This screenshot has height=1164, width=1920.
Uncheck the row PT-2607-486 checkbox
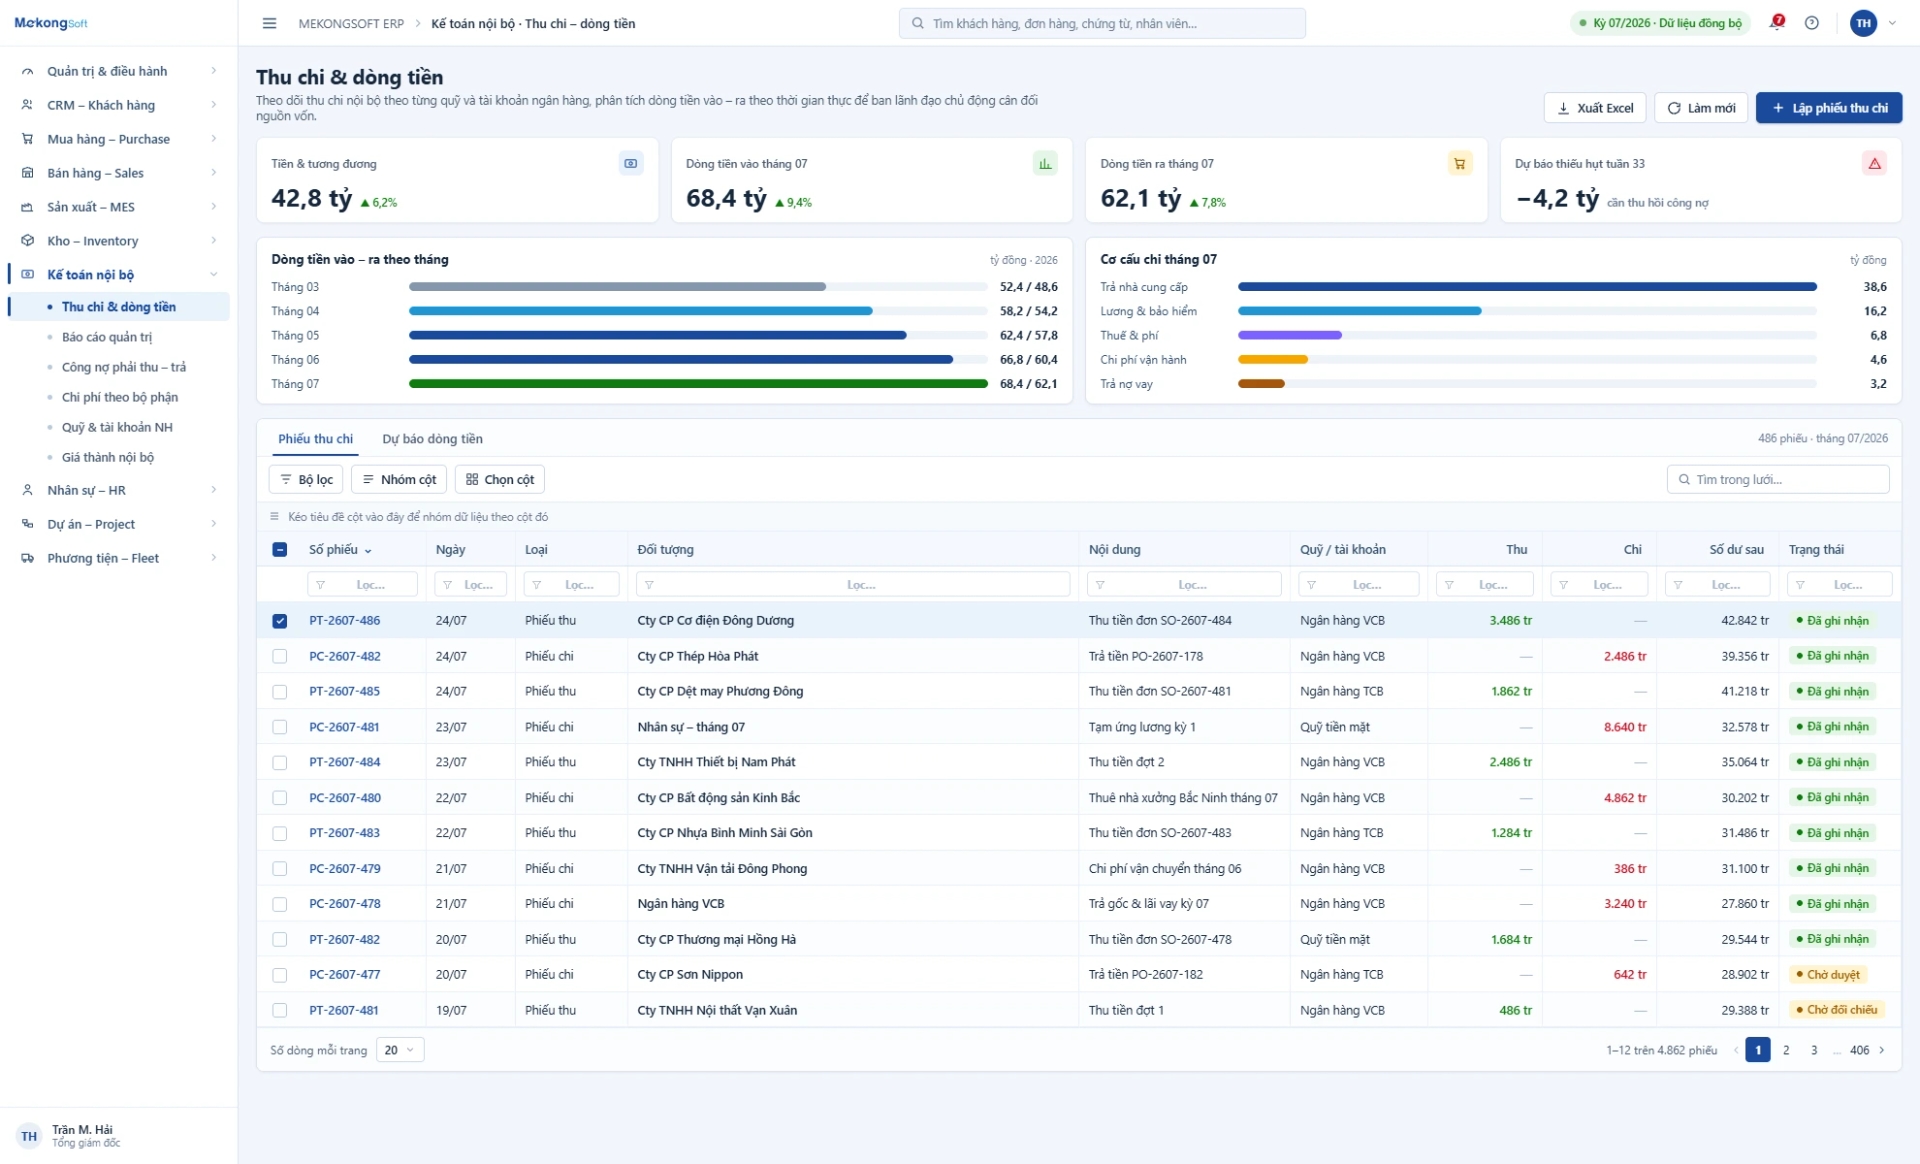(280, 621)
